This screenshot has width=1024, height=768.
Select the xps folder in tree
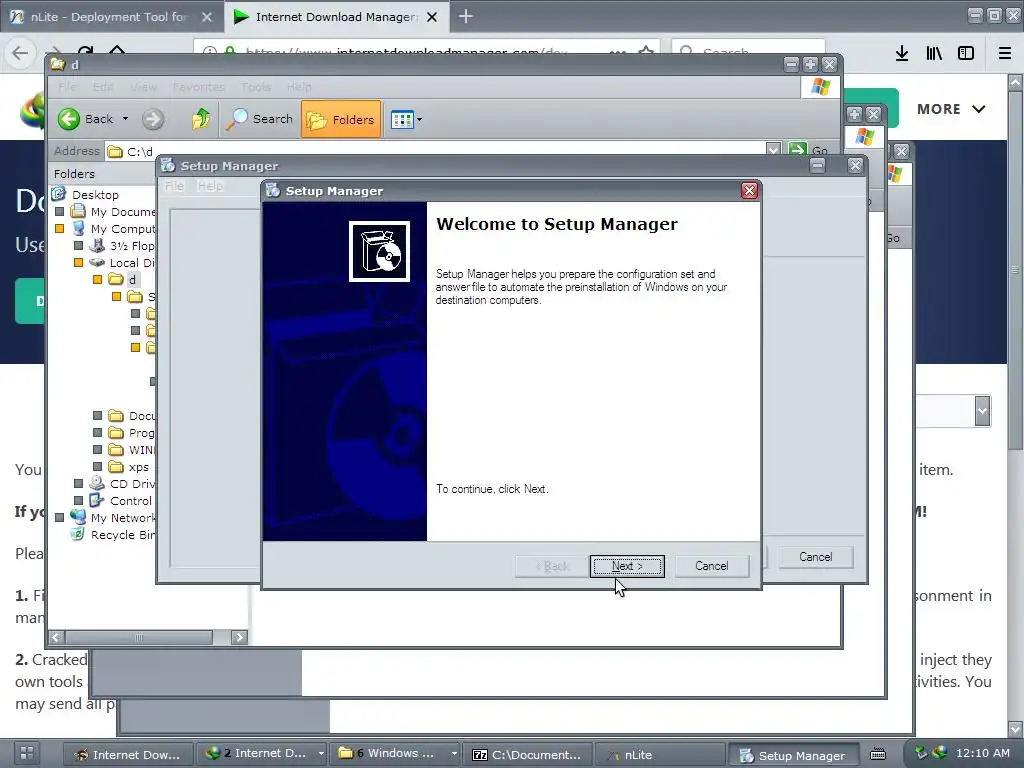tap(138, 467)
